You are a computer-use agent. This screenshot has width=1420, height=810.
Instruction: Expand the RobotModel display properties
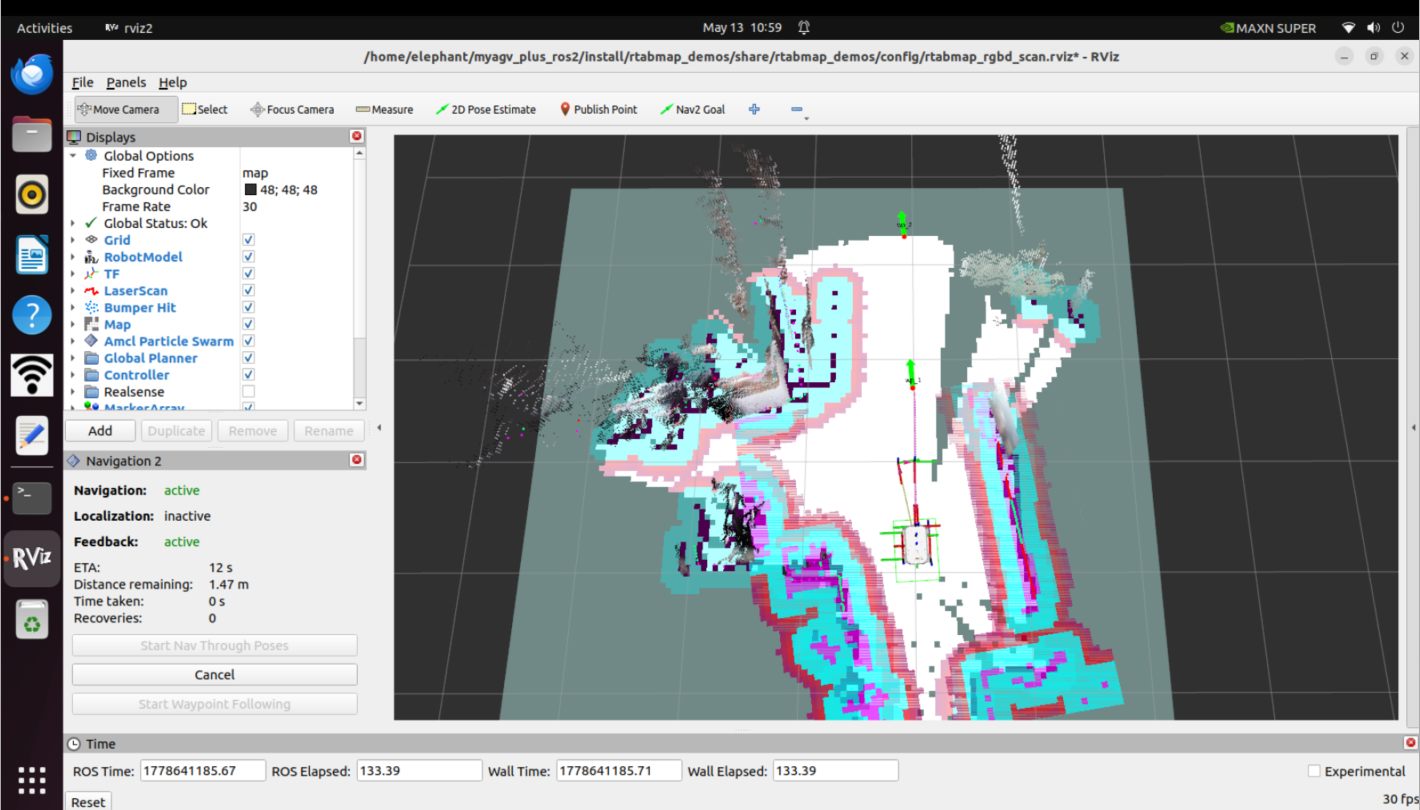73,257
